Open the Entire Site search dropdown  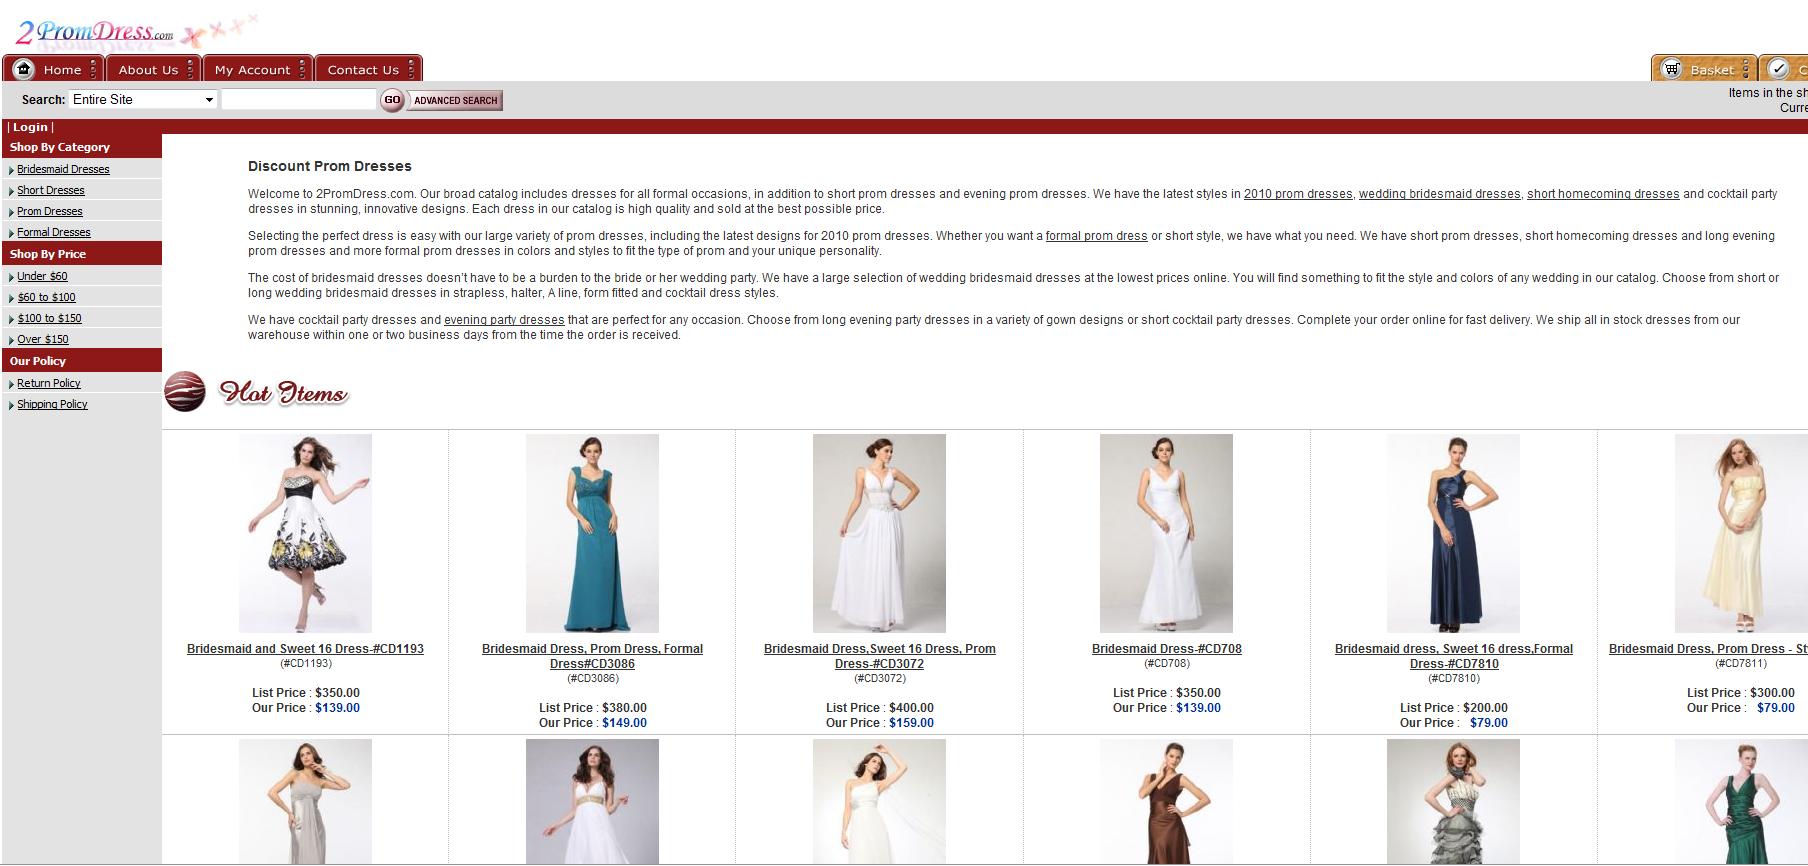143,99
